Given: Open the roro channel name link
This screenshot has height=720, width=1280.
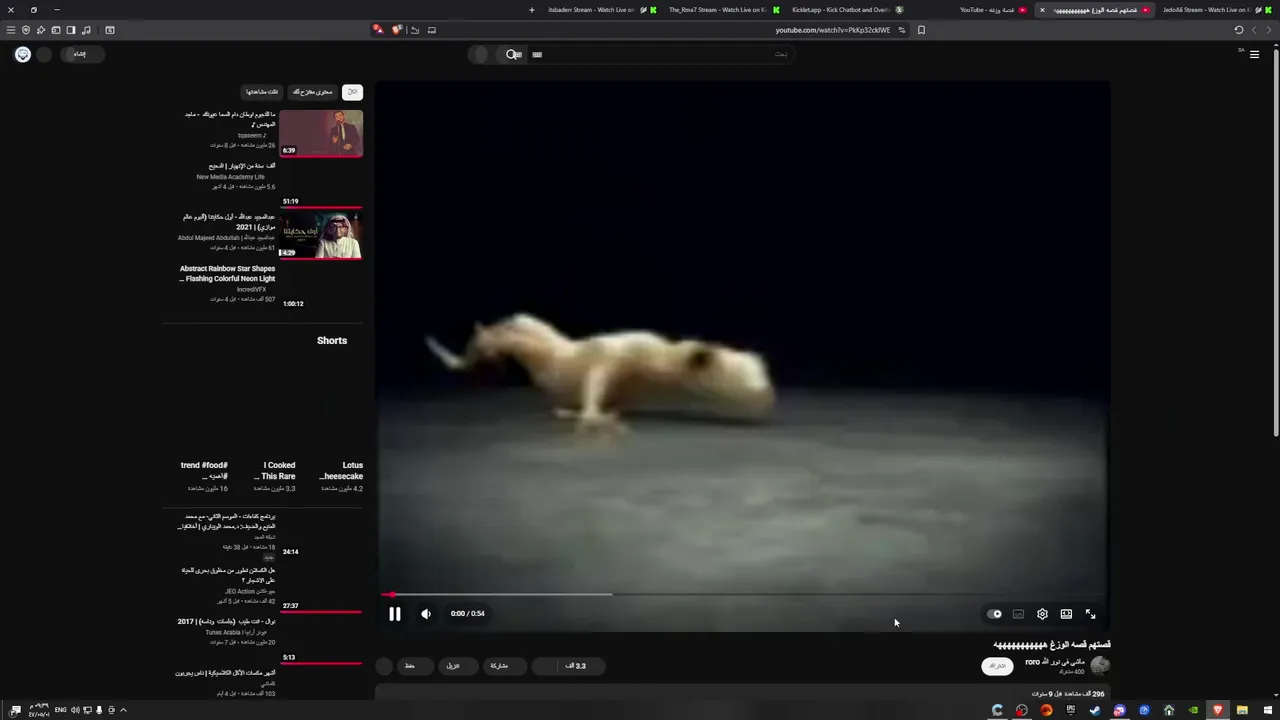Looking at the screenshot, I should (x=1054, y=662).
